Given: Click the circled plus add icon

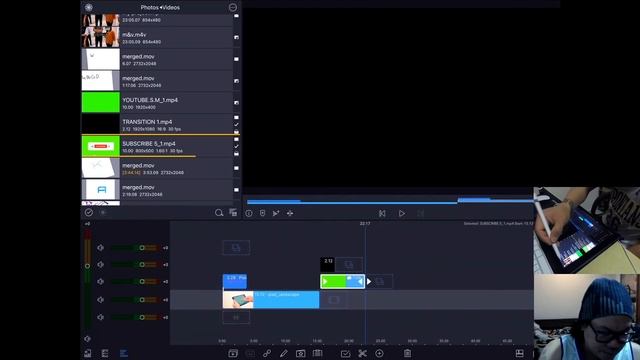Looking at the screenshot, I should pos(379,353).
